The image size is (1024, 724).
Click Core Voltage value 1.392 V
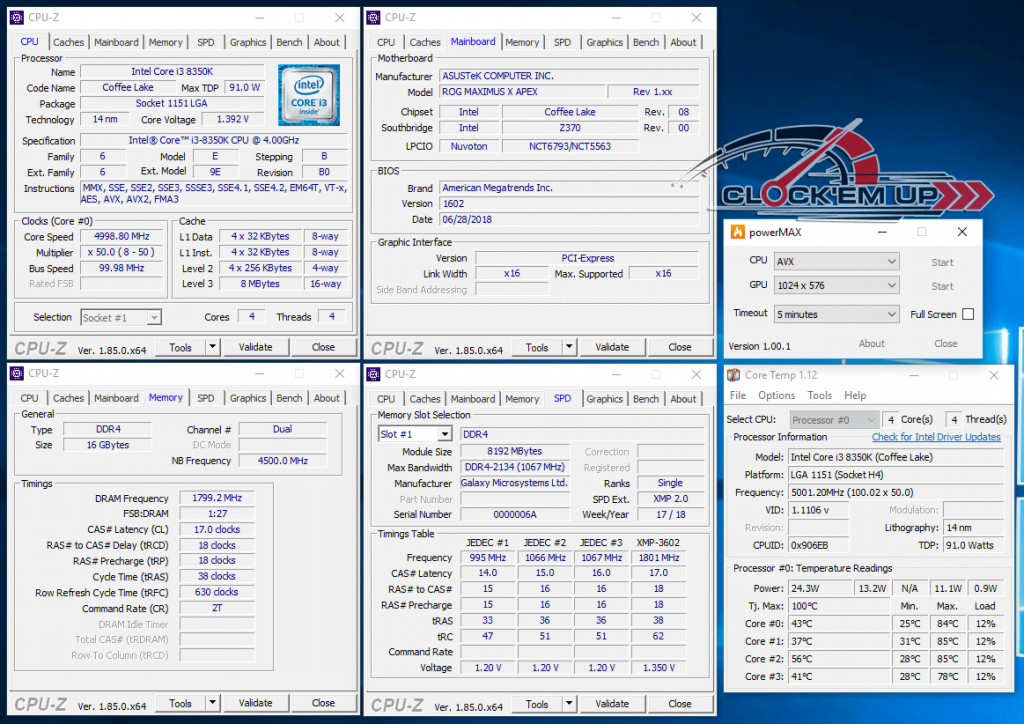pyautogui.click(x=232, y=119)
